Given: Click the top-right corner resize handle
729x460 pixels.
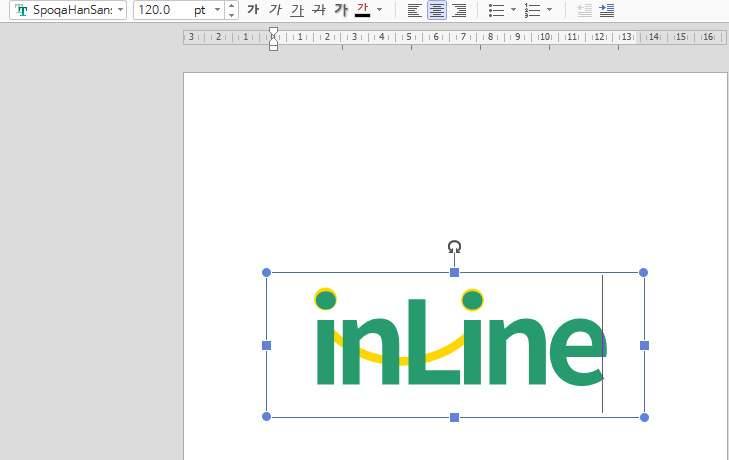Looking at the screenshot, I should pyautogui.click(x=643, y=273).
